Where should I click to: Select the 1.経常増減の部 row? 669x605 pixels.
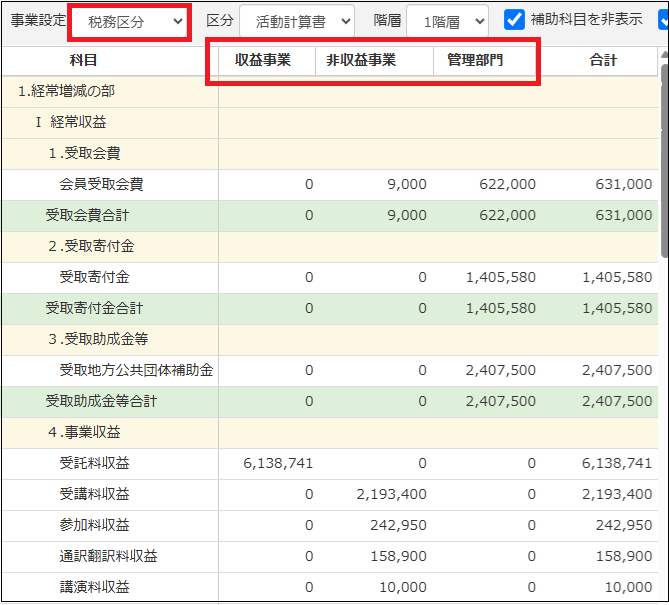tap(330, 91)
